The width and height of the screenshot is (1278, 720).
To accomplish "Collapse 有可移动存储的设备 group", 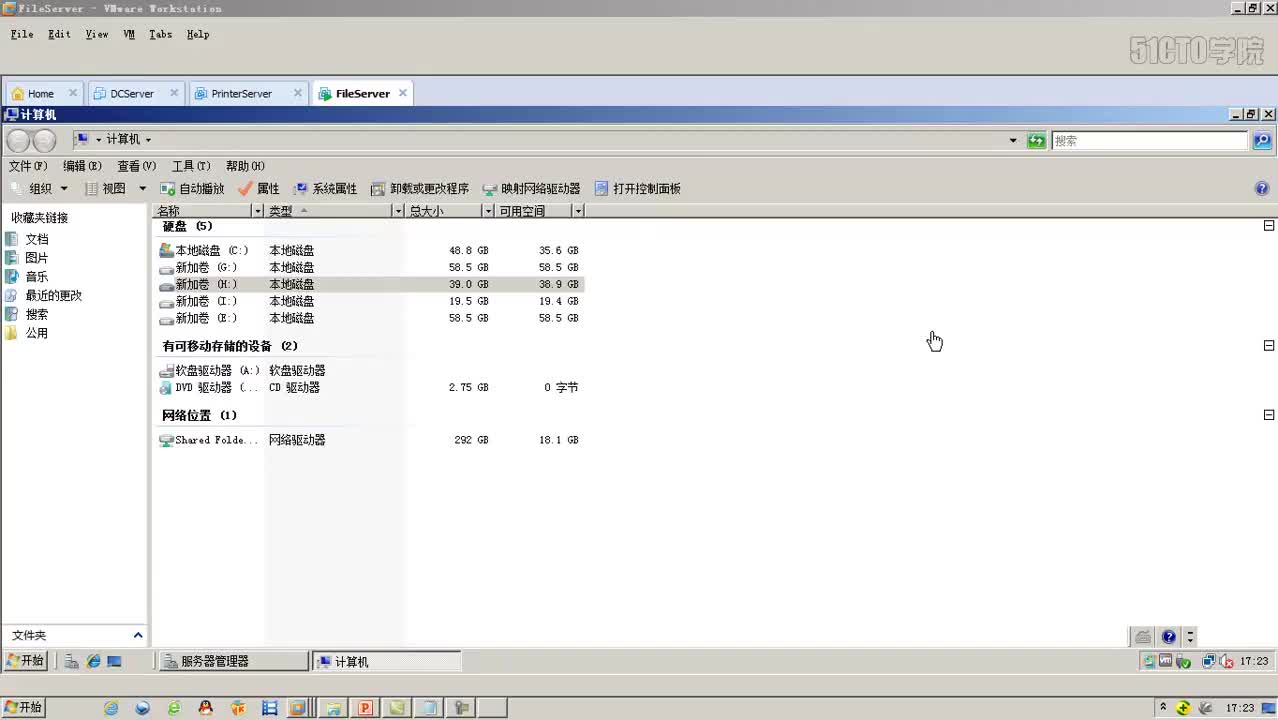I will tap(1269, 346).
